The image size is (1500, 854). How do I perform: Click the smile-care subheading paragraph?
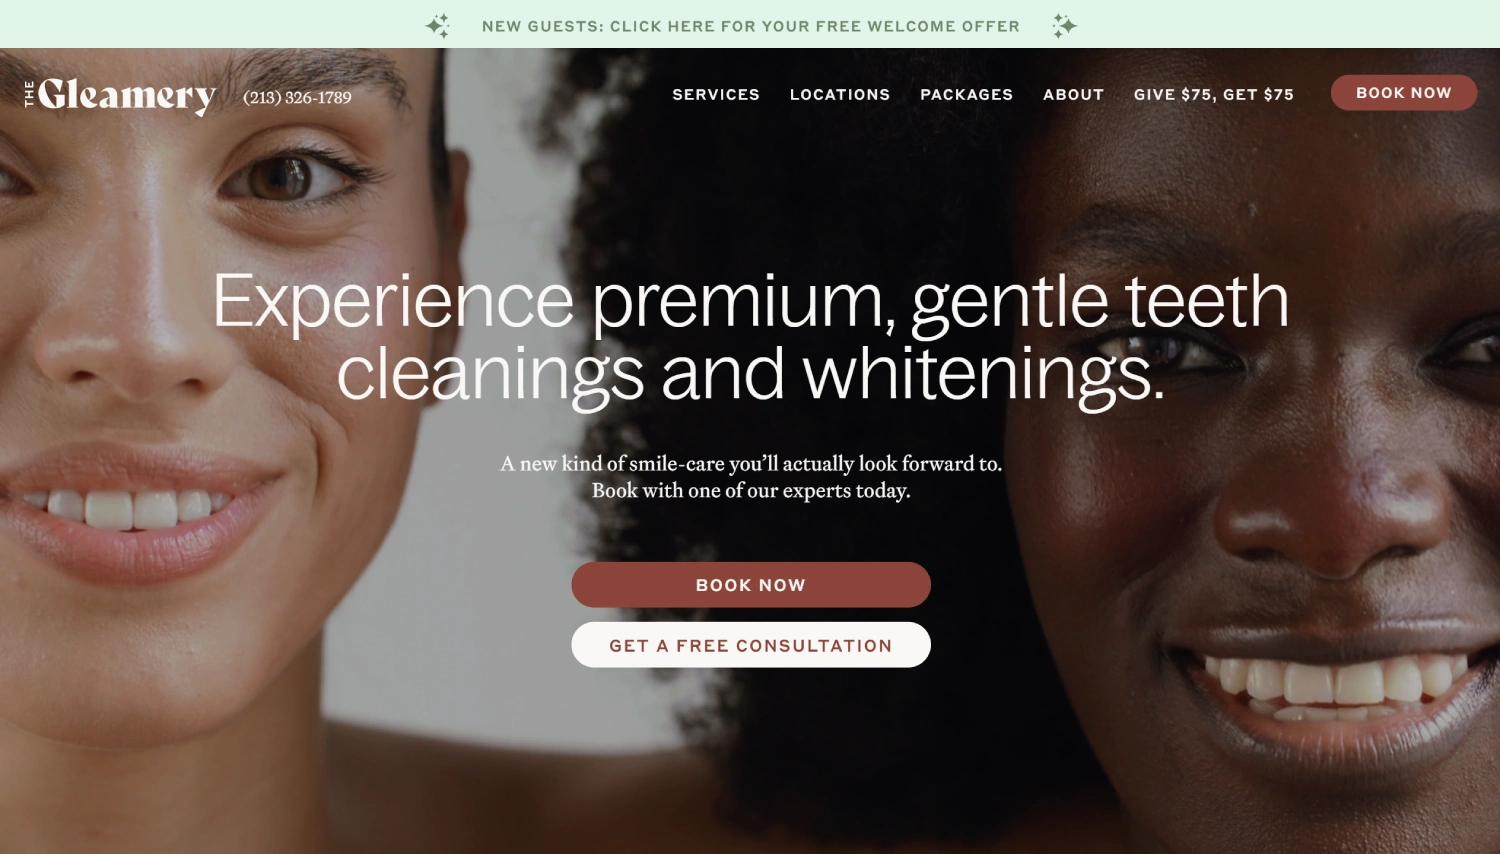pos(751,477)
